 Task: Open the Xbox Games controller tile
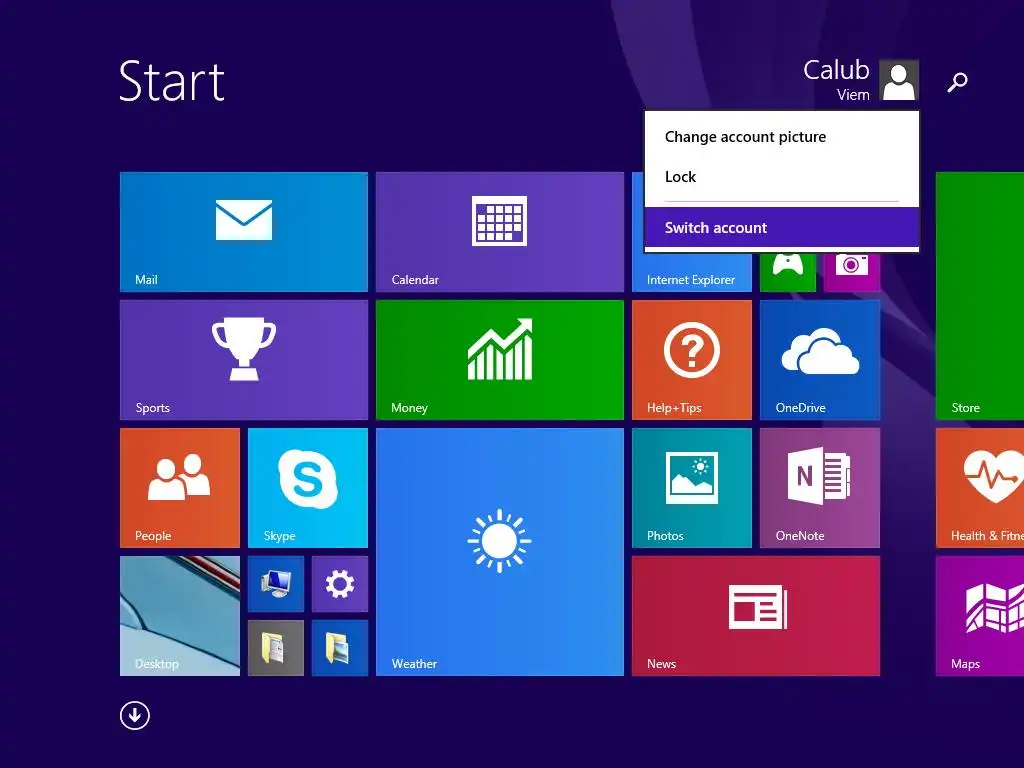788,272
